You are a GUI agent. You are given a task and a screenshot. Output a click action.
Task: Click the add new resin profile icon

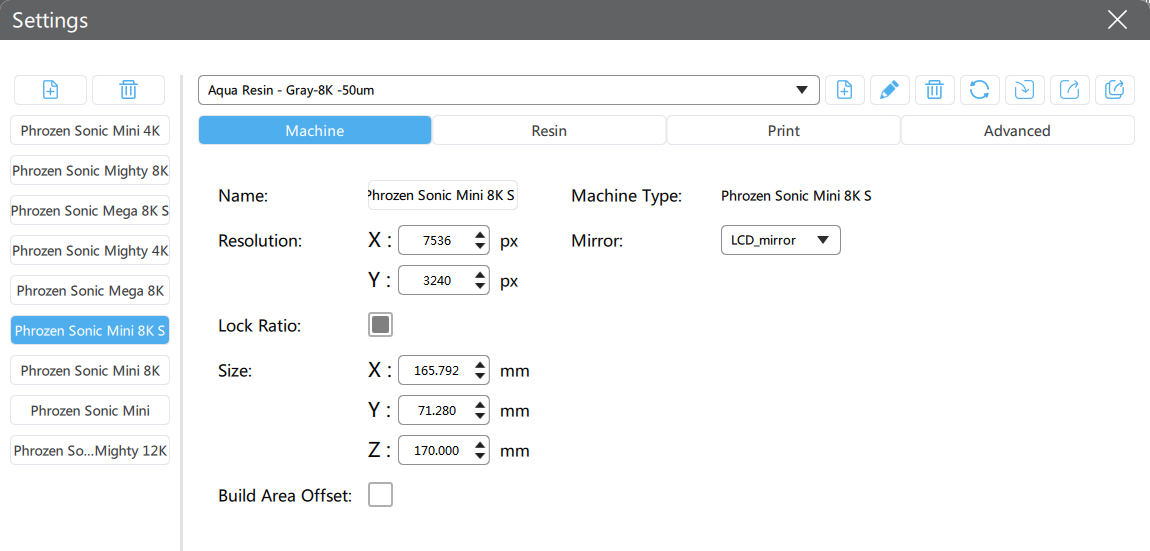844,90
